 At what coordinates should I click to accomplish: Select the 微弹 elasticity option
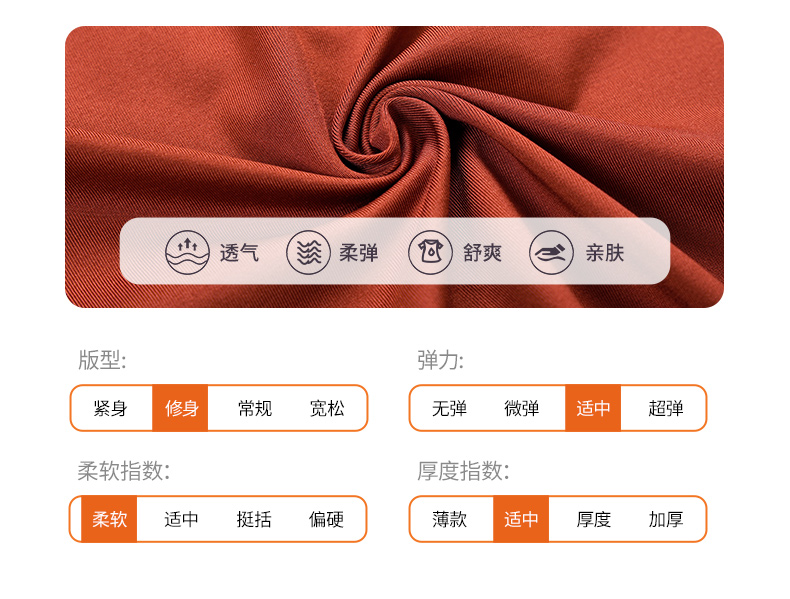click(521, 408)
